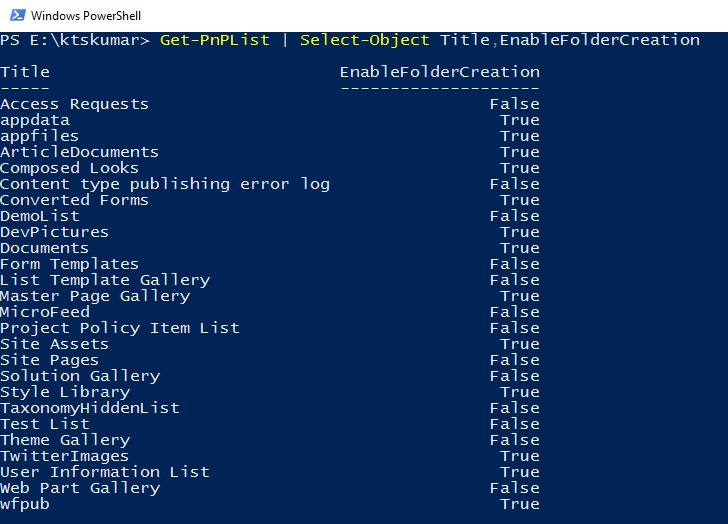Viewport: 728px width, 524px height.
Task: Click Content type publishing error log entry
Action: point(165,185)
